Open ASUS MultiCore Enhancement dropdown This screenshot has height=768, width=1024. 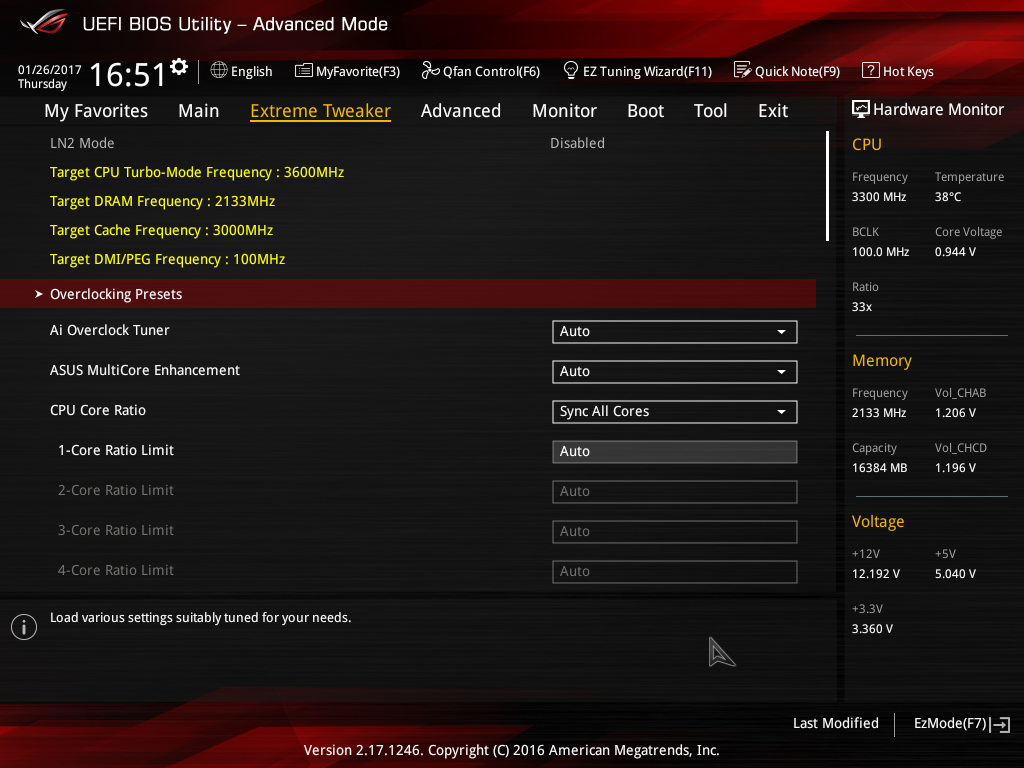pos(675,372)
